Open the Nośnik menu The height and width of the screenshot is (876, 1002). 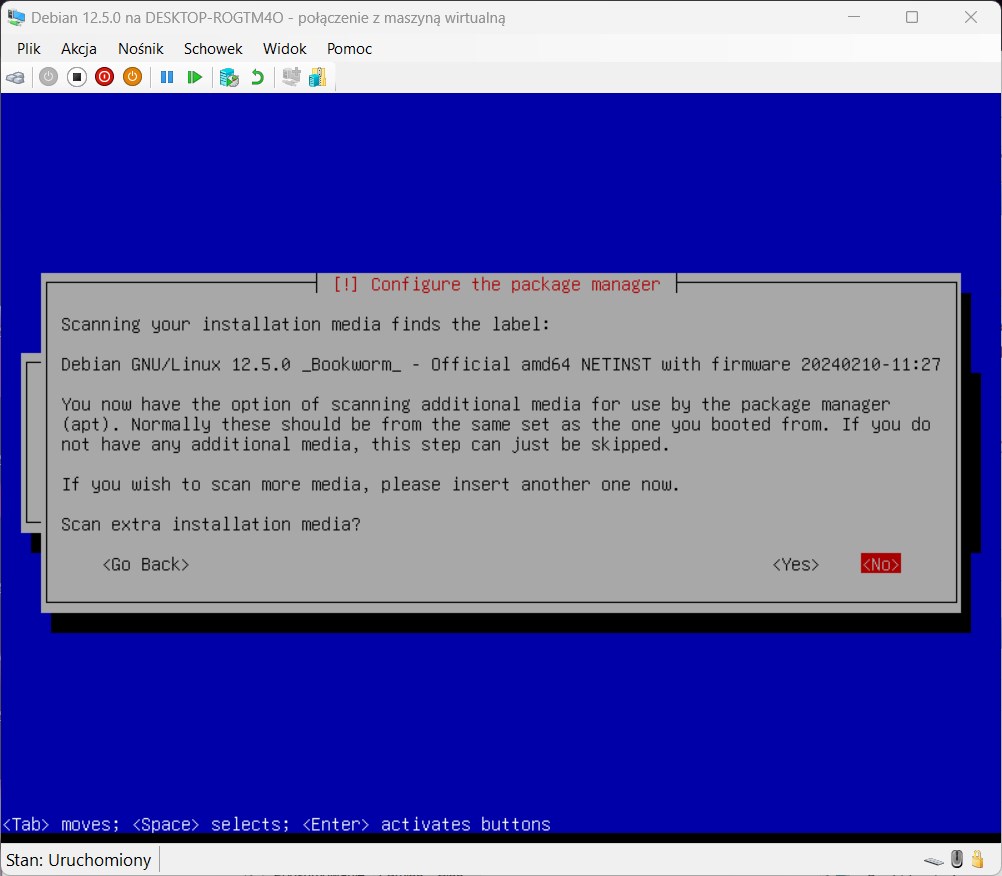(x=141, y=49)
